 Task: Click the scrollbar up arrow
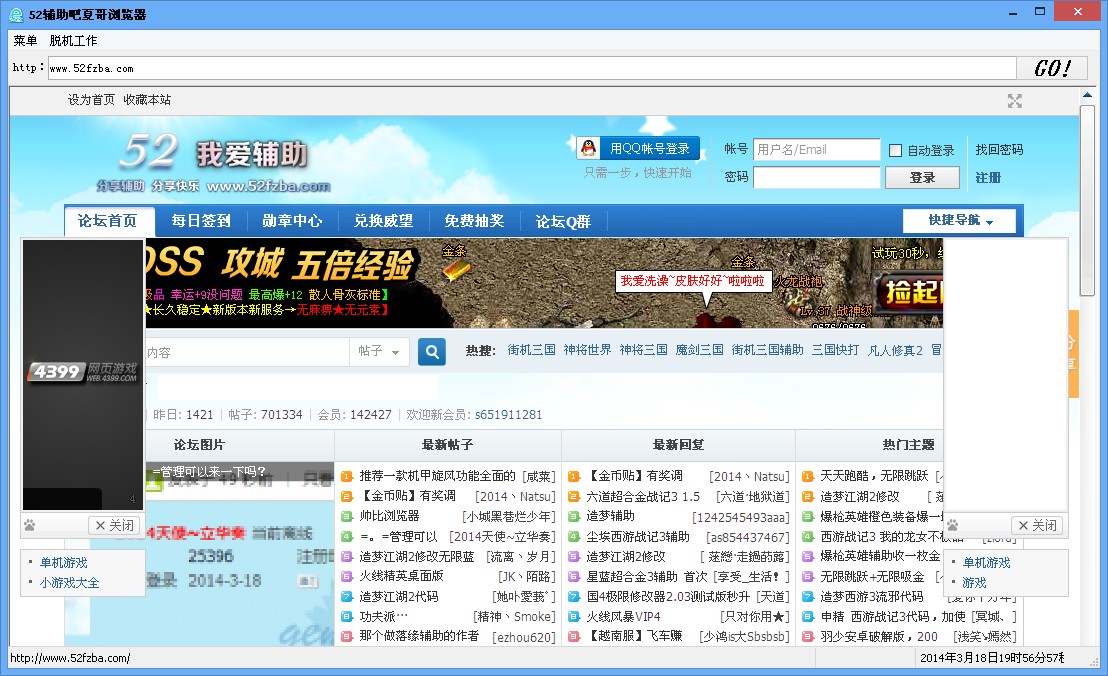(x=1087, y=95)
